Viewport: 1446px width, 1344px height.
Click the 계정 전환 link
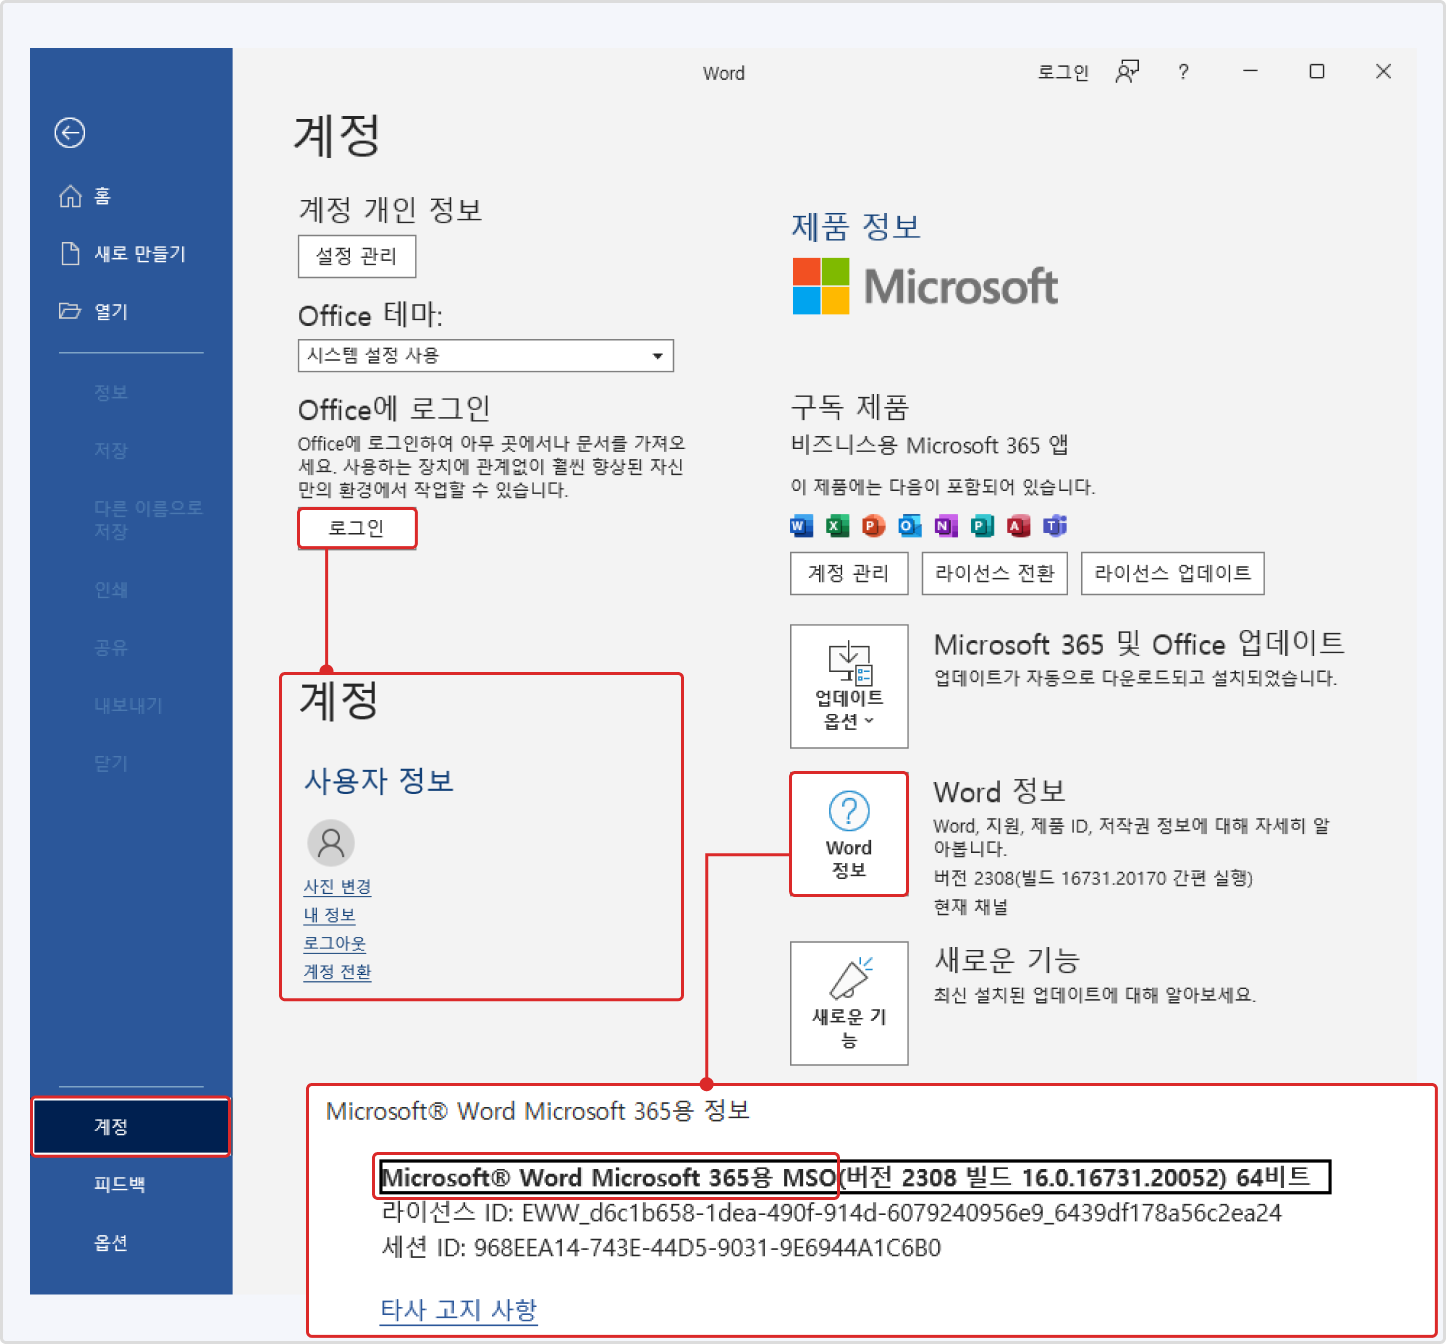tap(337, 971)
